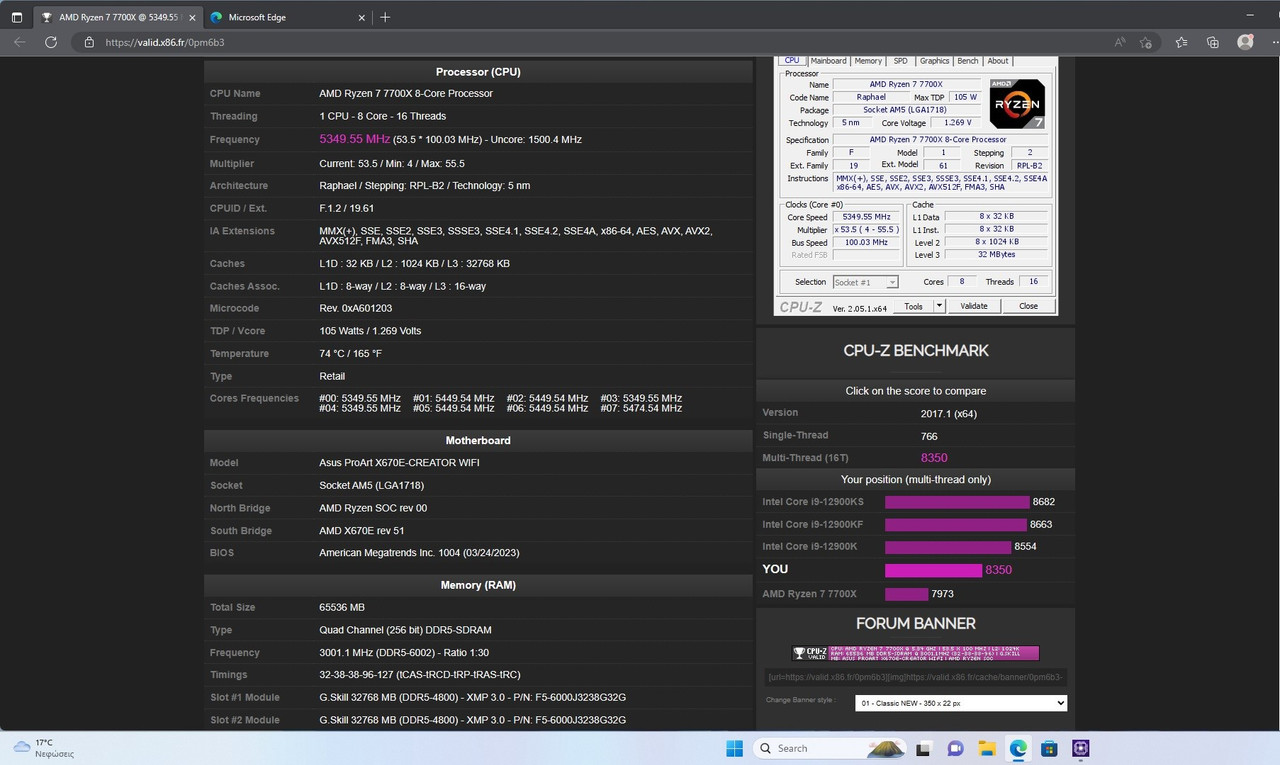Image resolution: width=1280 pixels, height=765 pixels.
Task: Click the forum banner URL code field
Action: tap(916, 677)
